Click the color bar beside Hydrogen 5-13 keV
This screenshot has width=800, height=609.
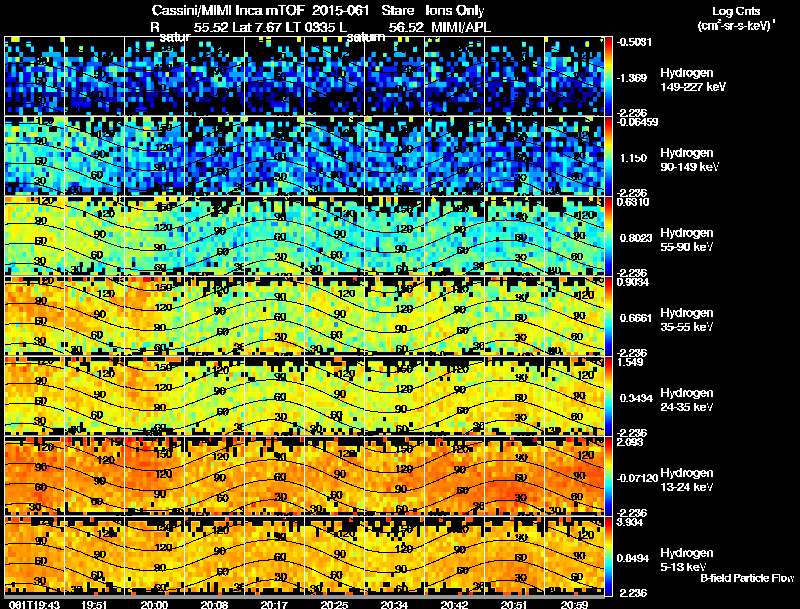[x=608, y=556]
